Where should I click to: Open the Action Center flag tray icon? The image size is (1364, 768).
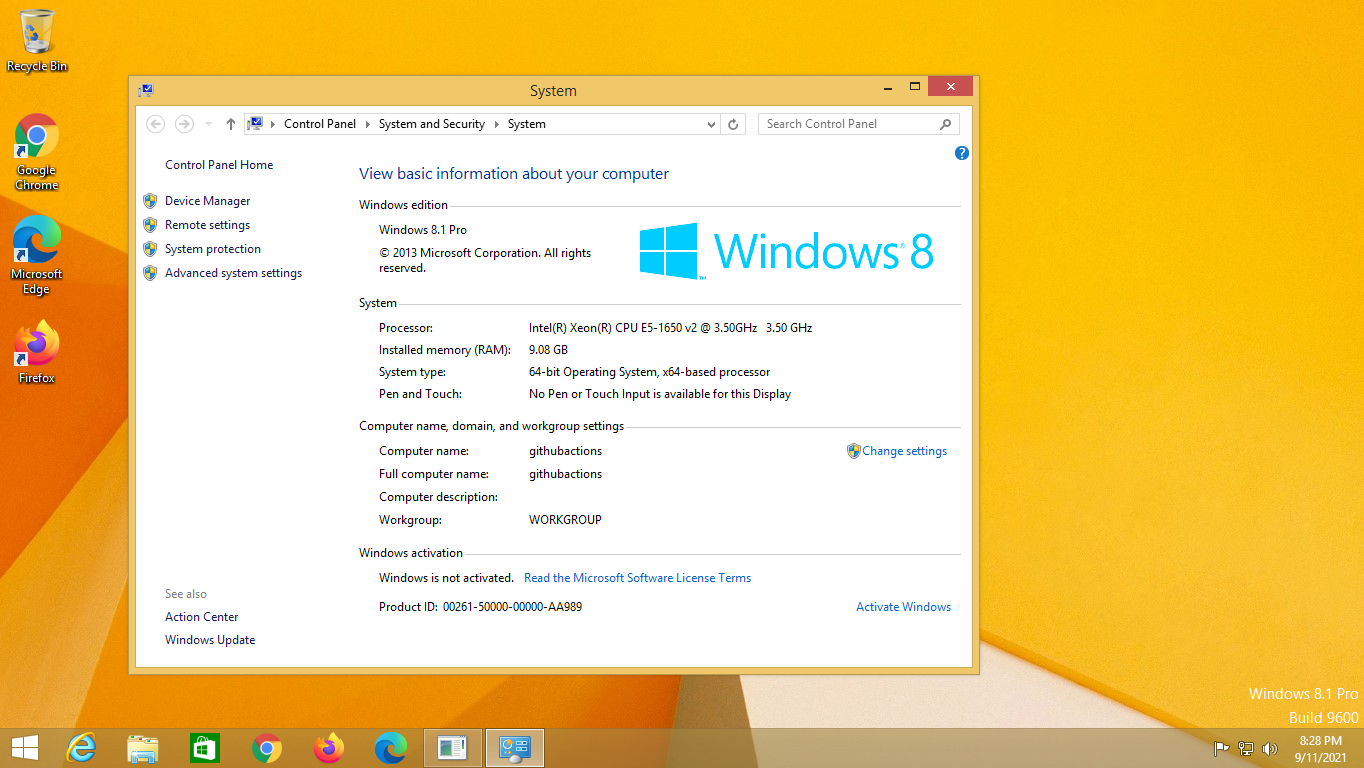point(1221,748)
